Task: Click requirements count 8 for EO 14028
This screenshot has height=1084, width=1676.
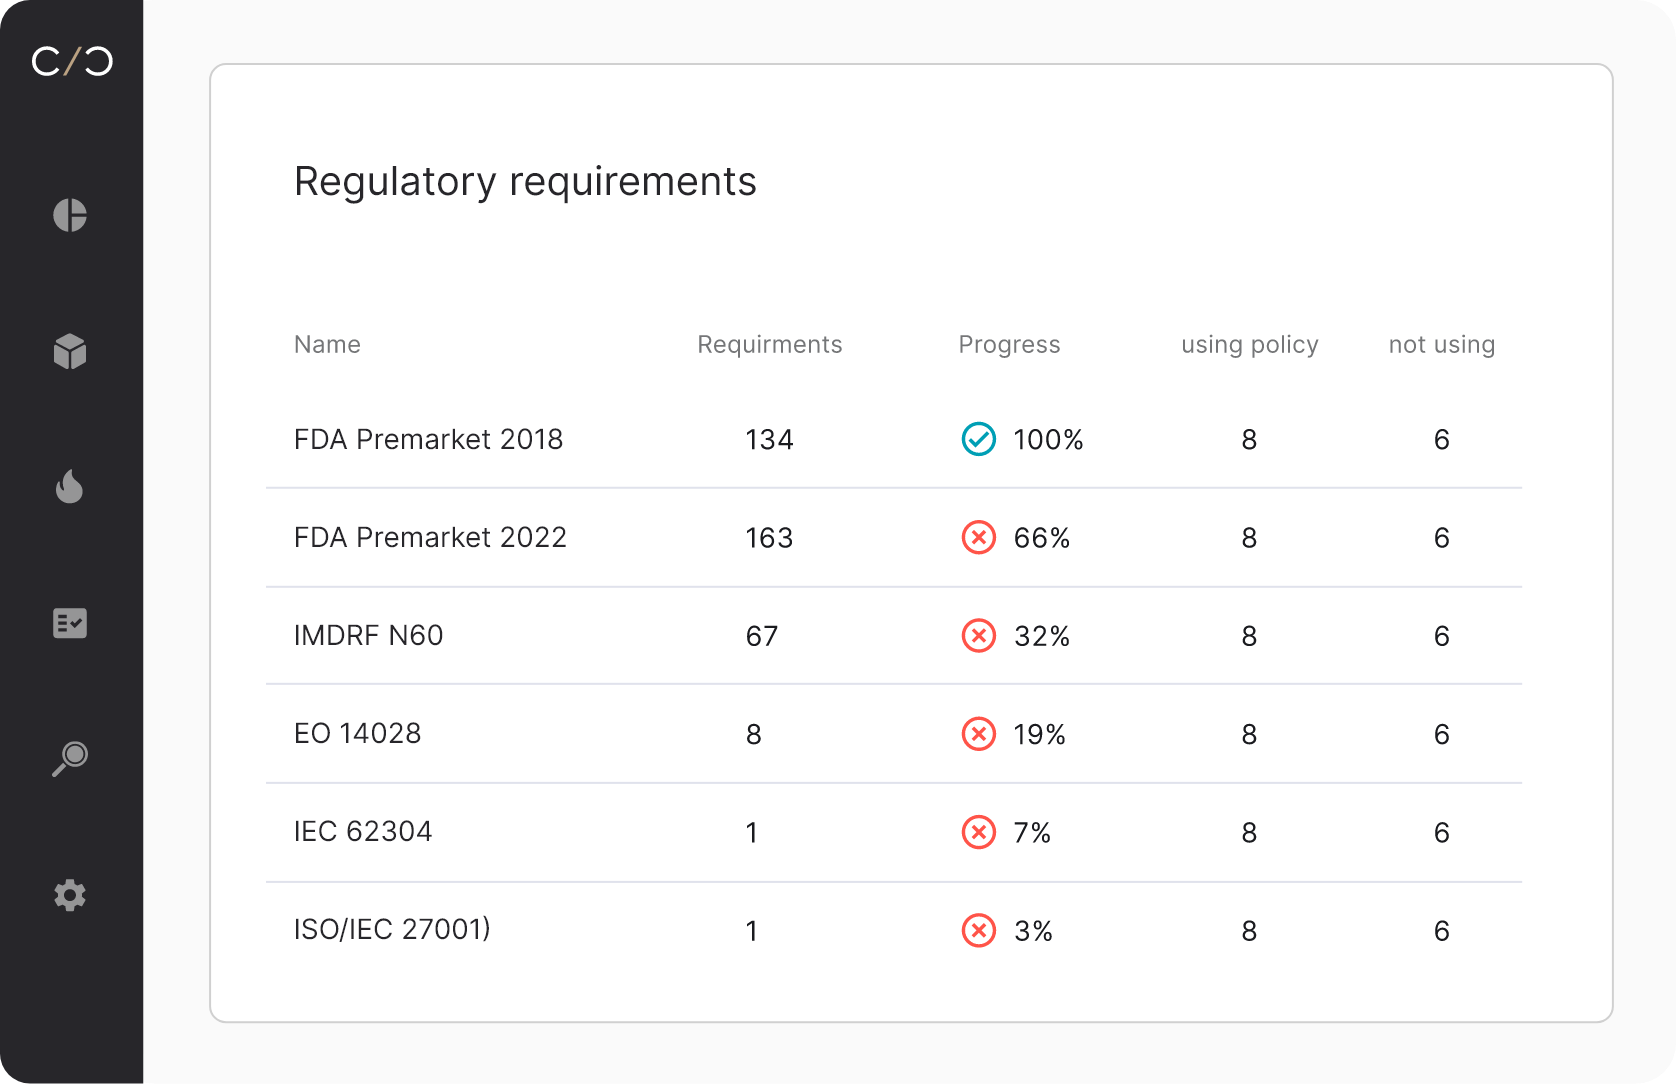Action: tap(754, 734)
